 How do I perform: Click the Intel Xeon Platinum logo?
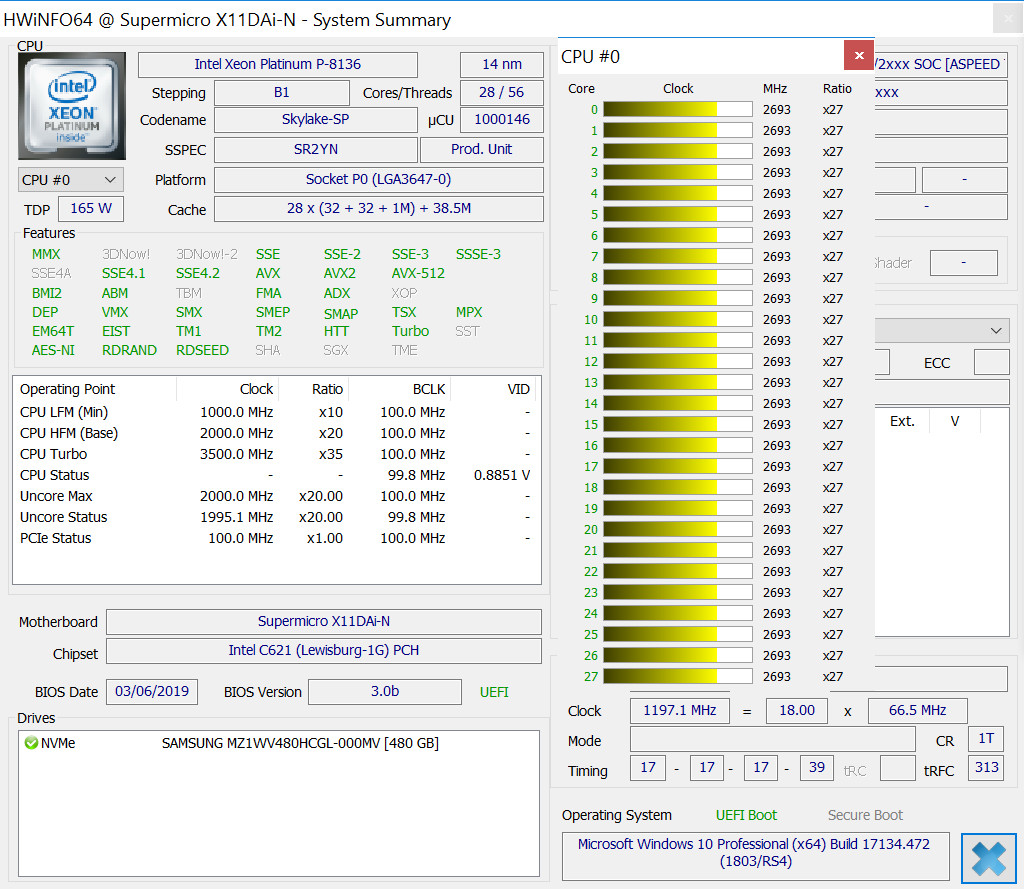pos(73,107)
